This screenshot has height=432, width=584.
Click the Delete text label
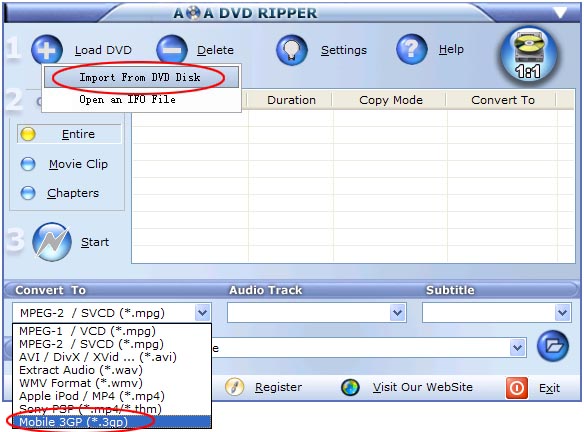[x=215, y=50]
